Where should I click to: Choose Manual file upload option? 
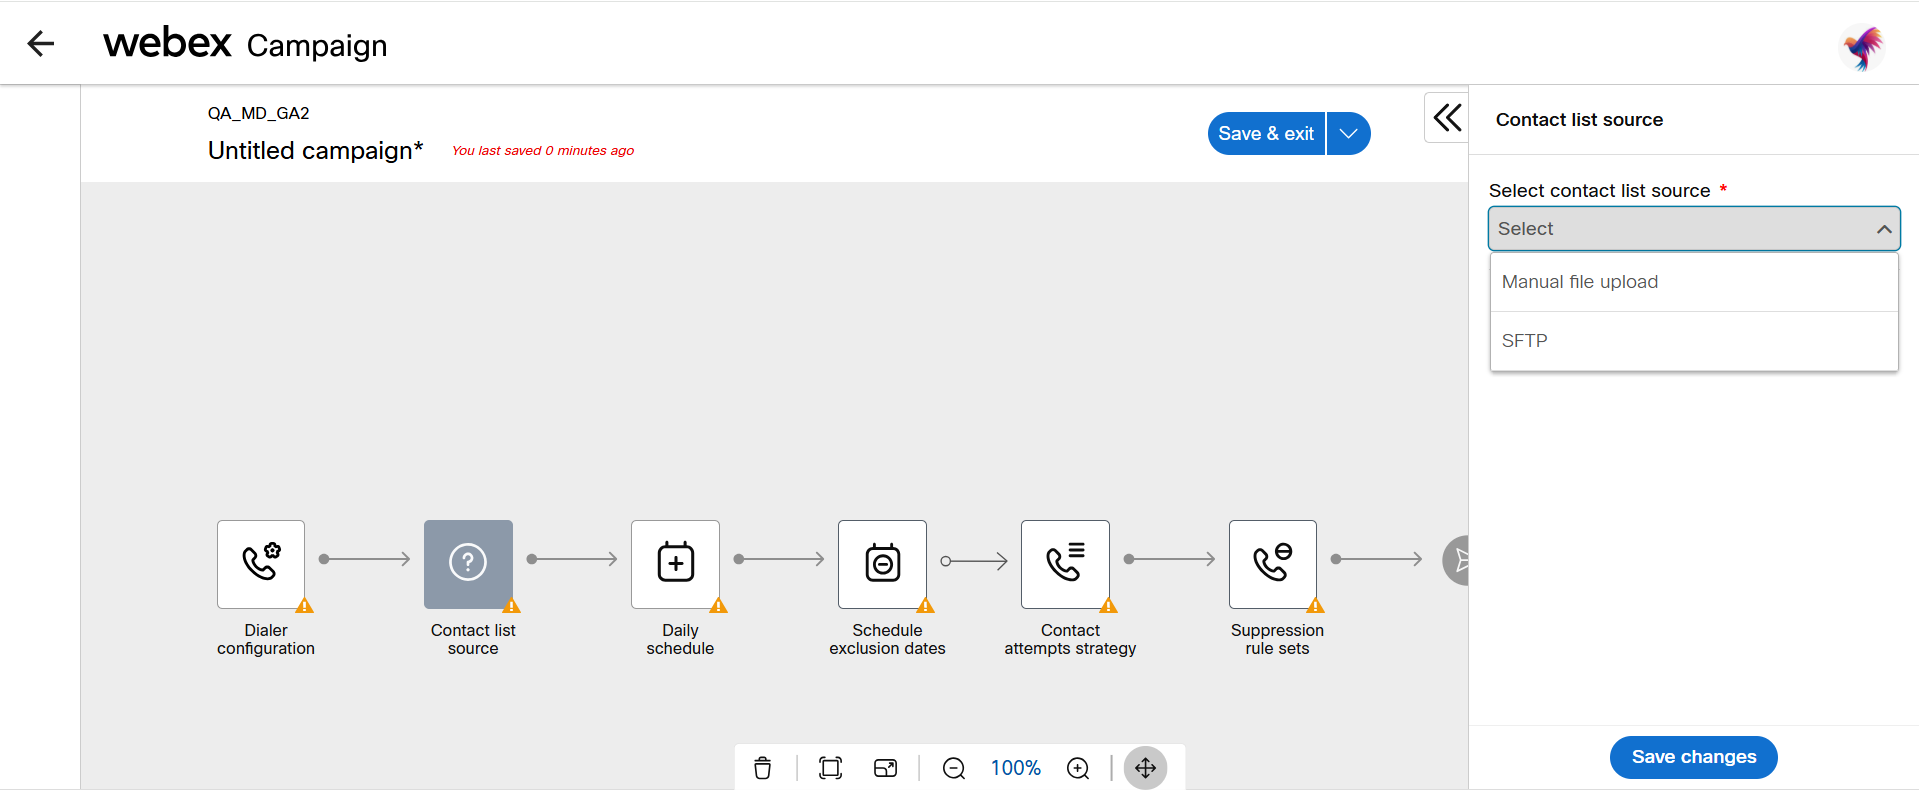coord(1694,282)
